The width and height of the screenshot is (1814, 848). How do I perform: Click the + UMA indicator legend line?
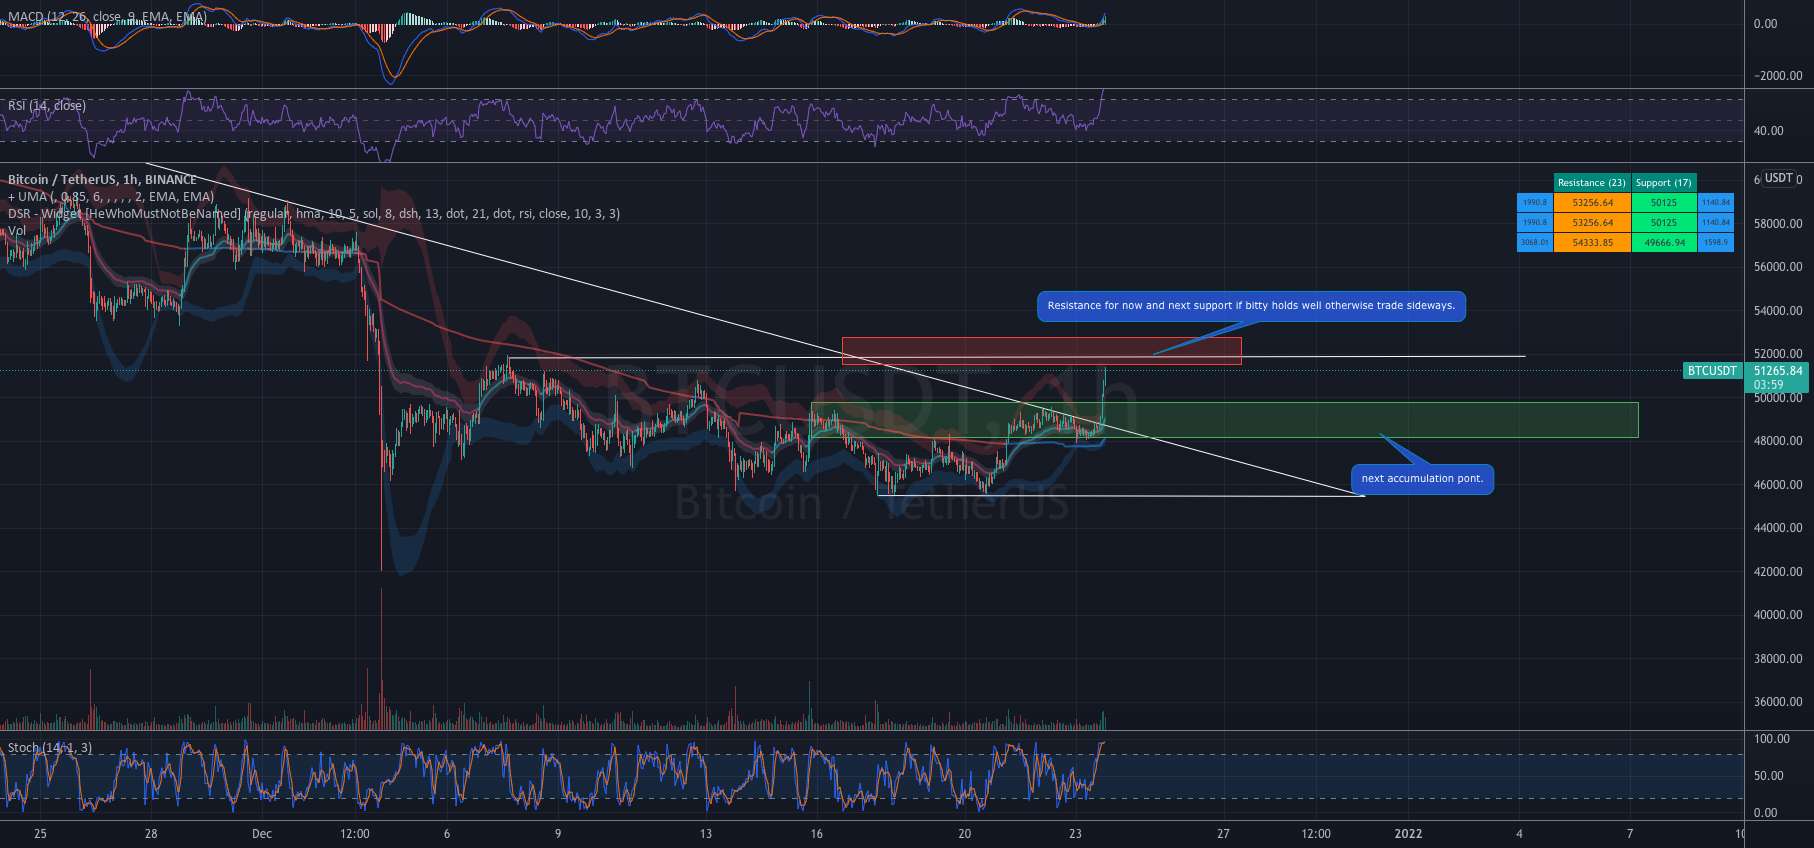tap(111, 197)
